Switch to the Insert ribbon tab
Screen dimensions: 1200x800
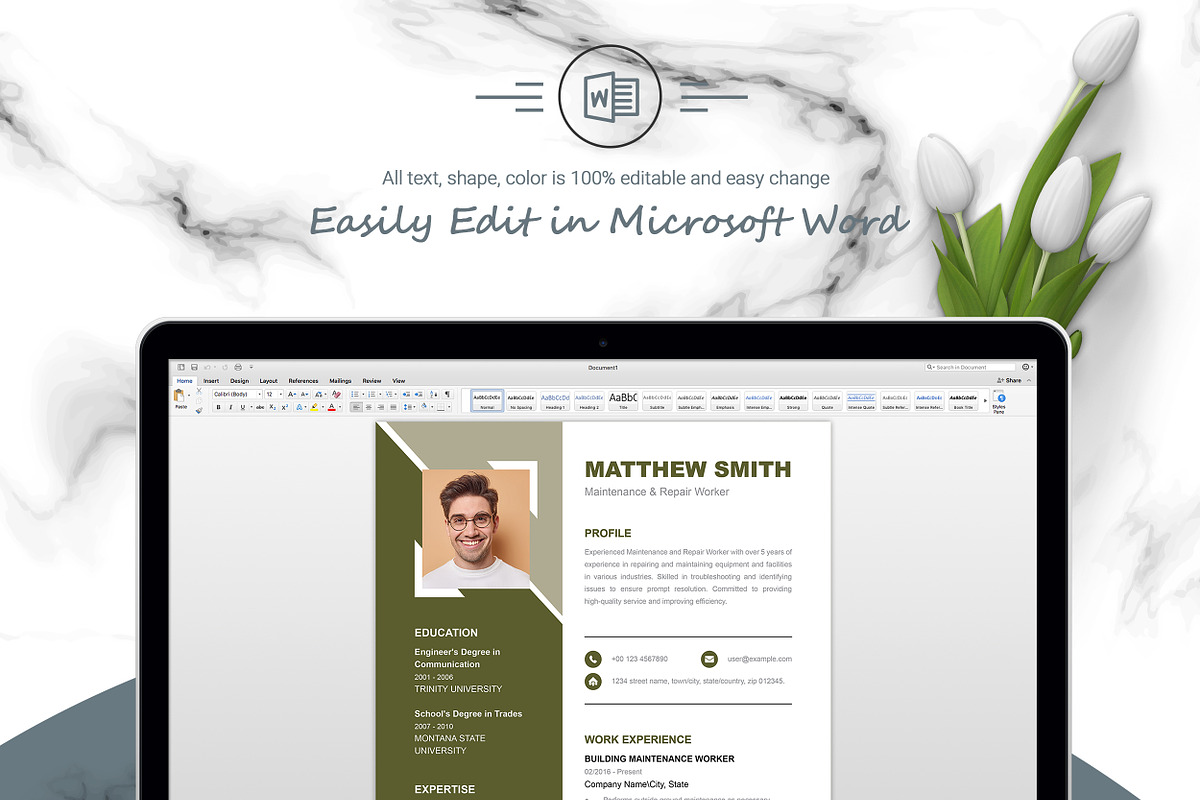pos(211,381)
